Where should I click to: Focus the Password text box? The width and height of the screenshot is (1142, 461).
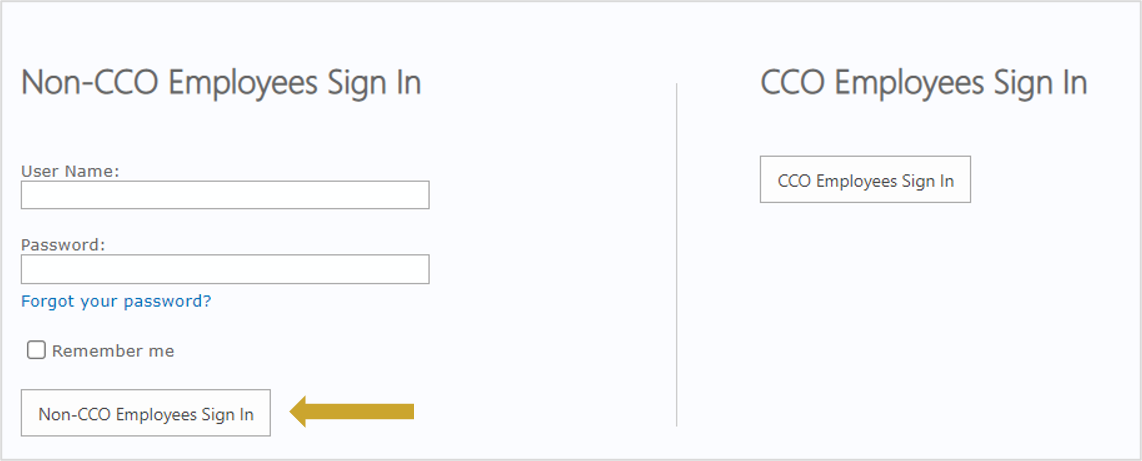225,269
